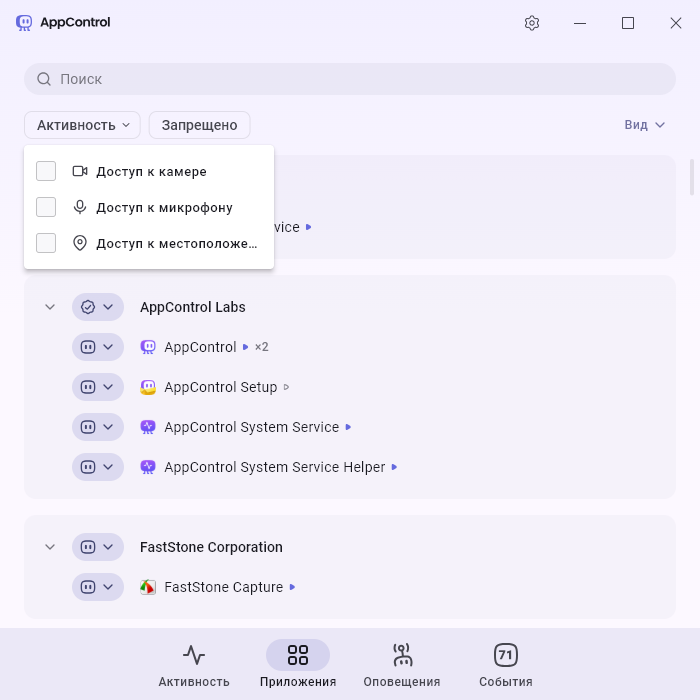Open rule dropdown for AppControl app

click(x=98, y=347)
